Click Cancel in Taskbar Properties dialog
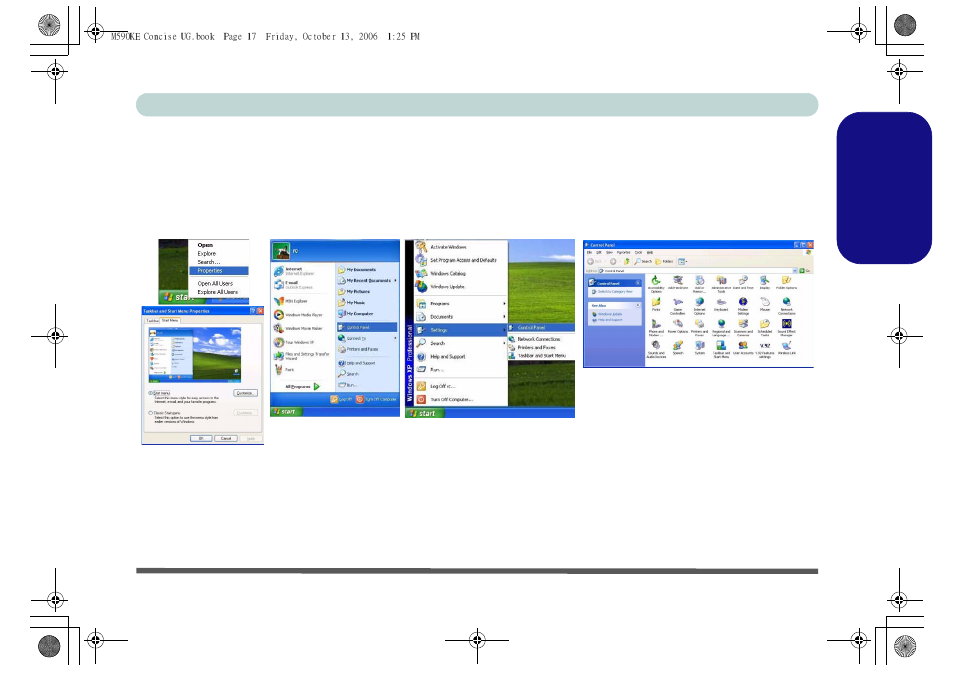This screenshot has height=673, width=954. pyautogui.click(x=226, y=438)
